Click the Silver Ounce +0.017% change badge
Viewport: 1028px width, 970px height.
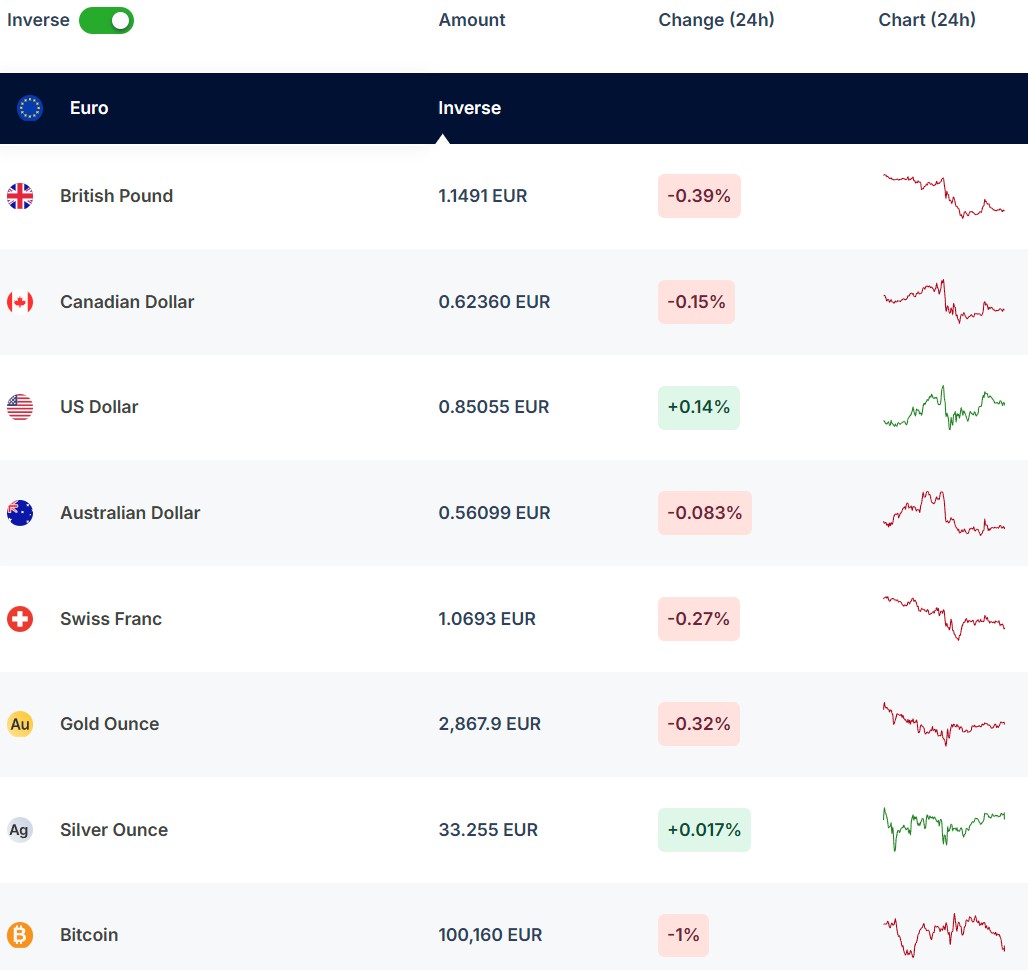coord(704,830)
